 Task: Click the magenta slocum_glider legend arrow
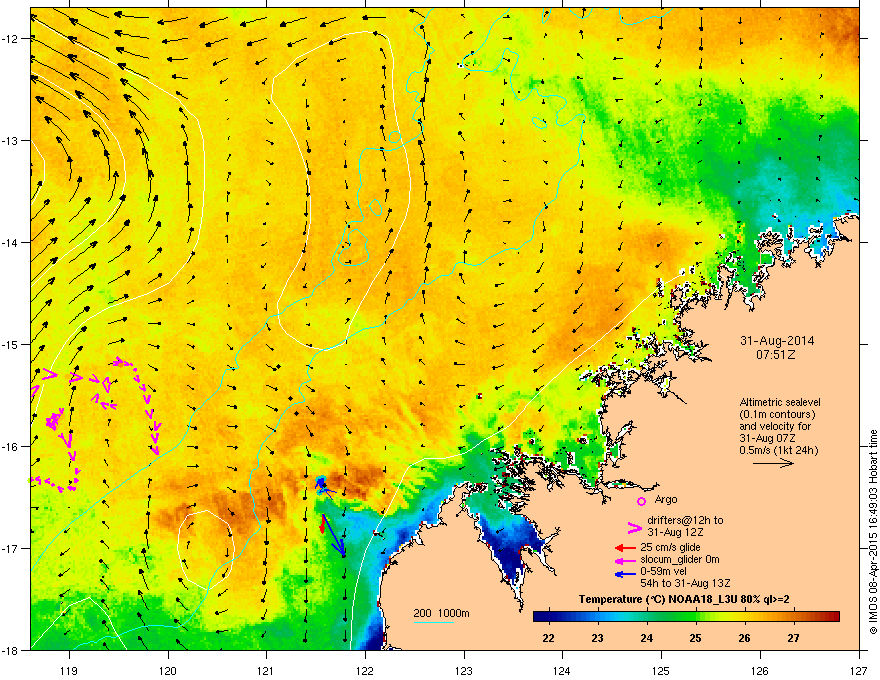625,560
